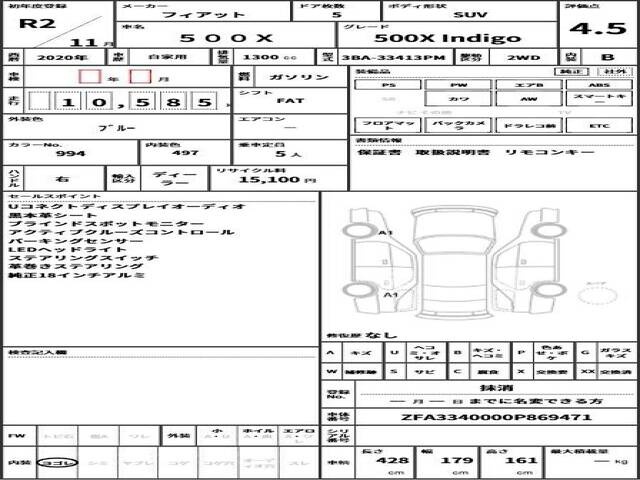The height and width of the screenshot is (480, 640).
Task: Click the chassis number ZFA3340000P869471
Action: coord(482,415)
